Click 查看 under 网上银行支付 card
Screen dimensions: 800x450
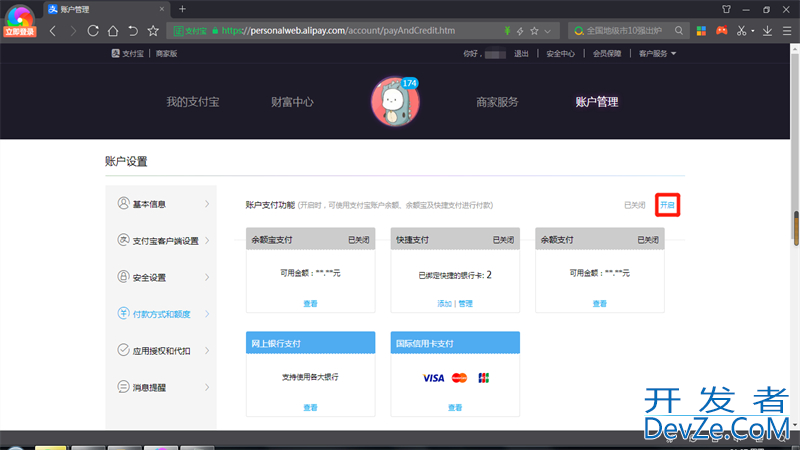pyautogui.click(x=310, y=408)
